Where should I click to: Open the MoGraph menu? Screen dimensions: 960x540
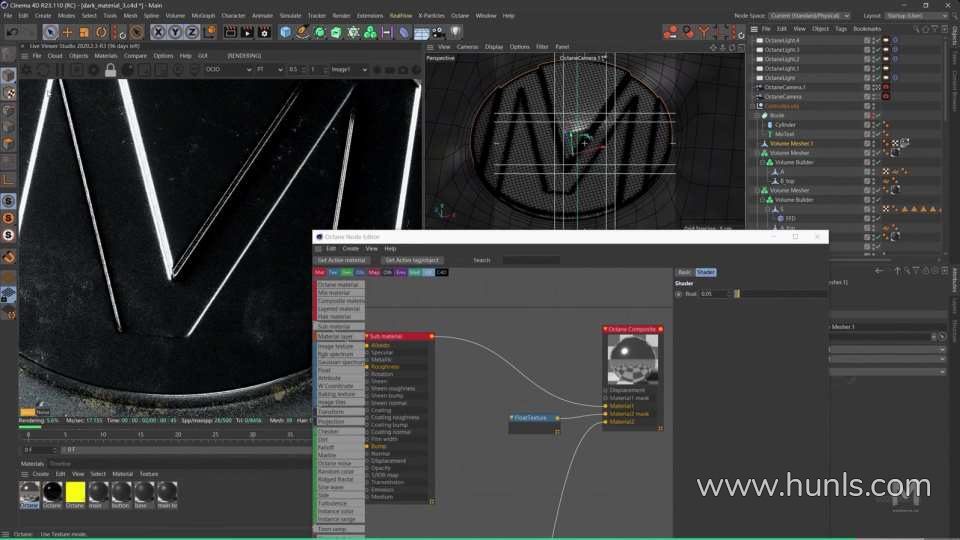203,16
